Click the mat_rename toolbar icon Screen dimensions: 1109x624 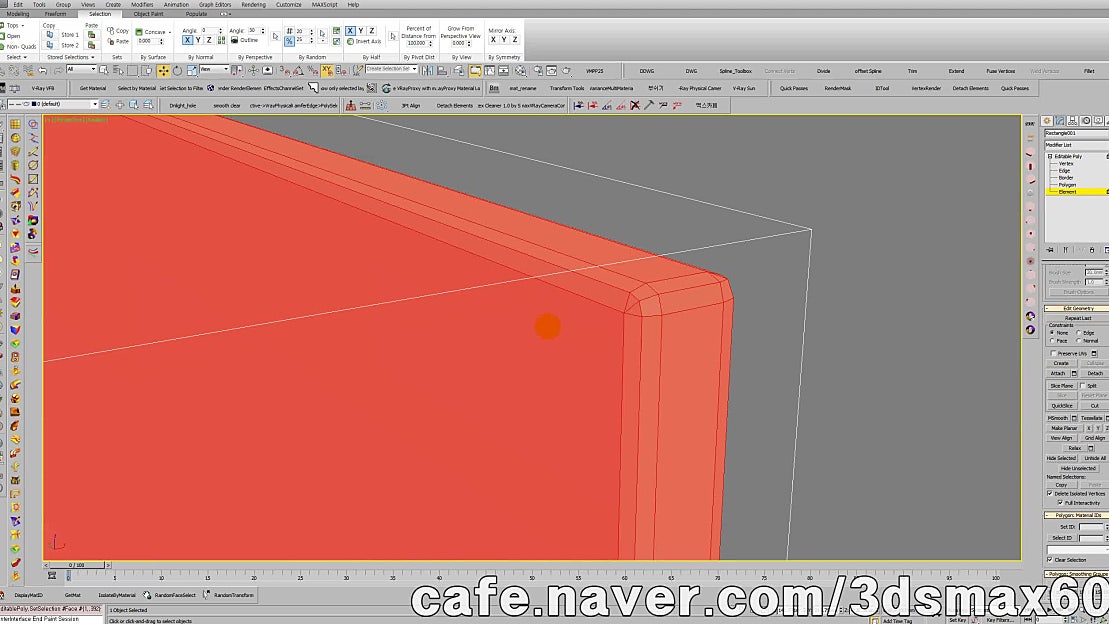[522, 88]
